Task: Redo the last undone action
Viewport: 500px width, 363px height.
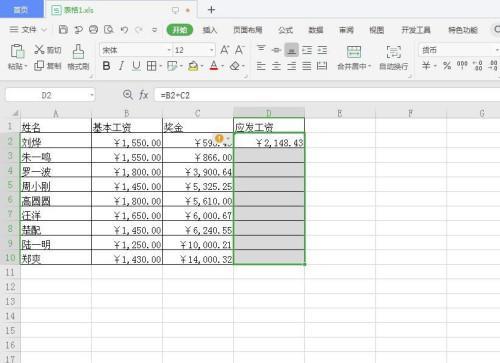Action: tap(139, 30)
